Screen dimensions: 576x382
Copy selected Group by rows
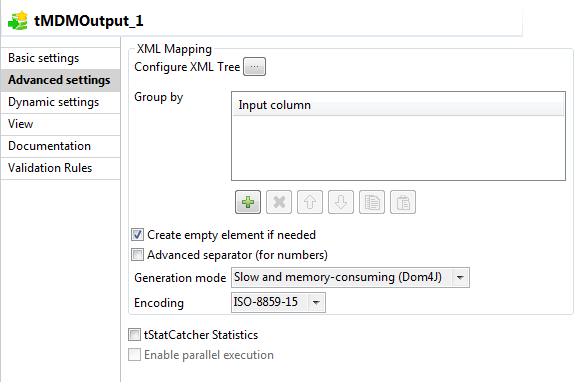[x=372, y=202]
